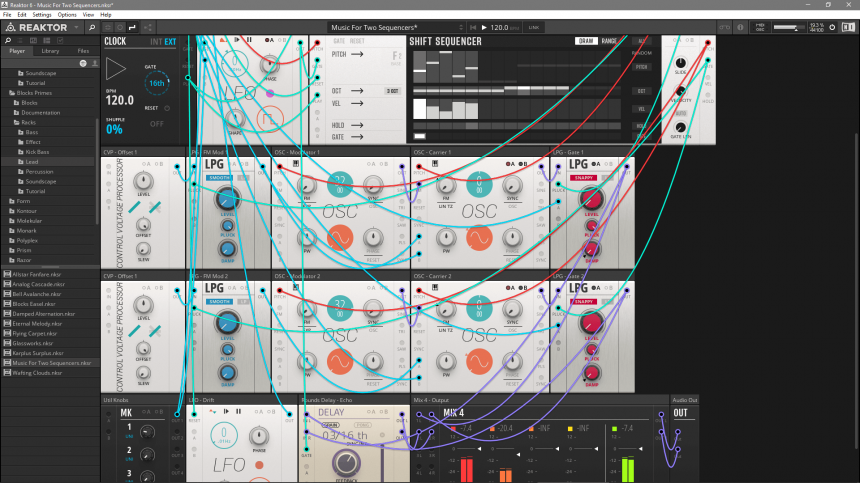Screen dimensions: 860x483
Task: Click the transport play button beside the tempo
Action: click(484, 27)
